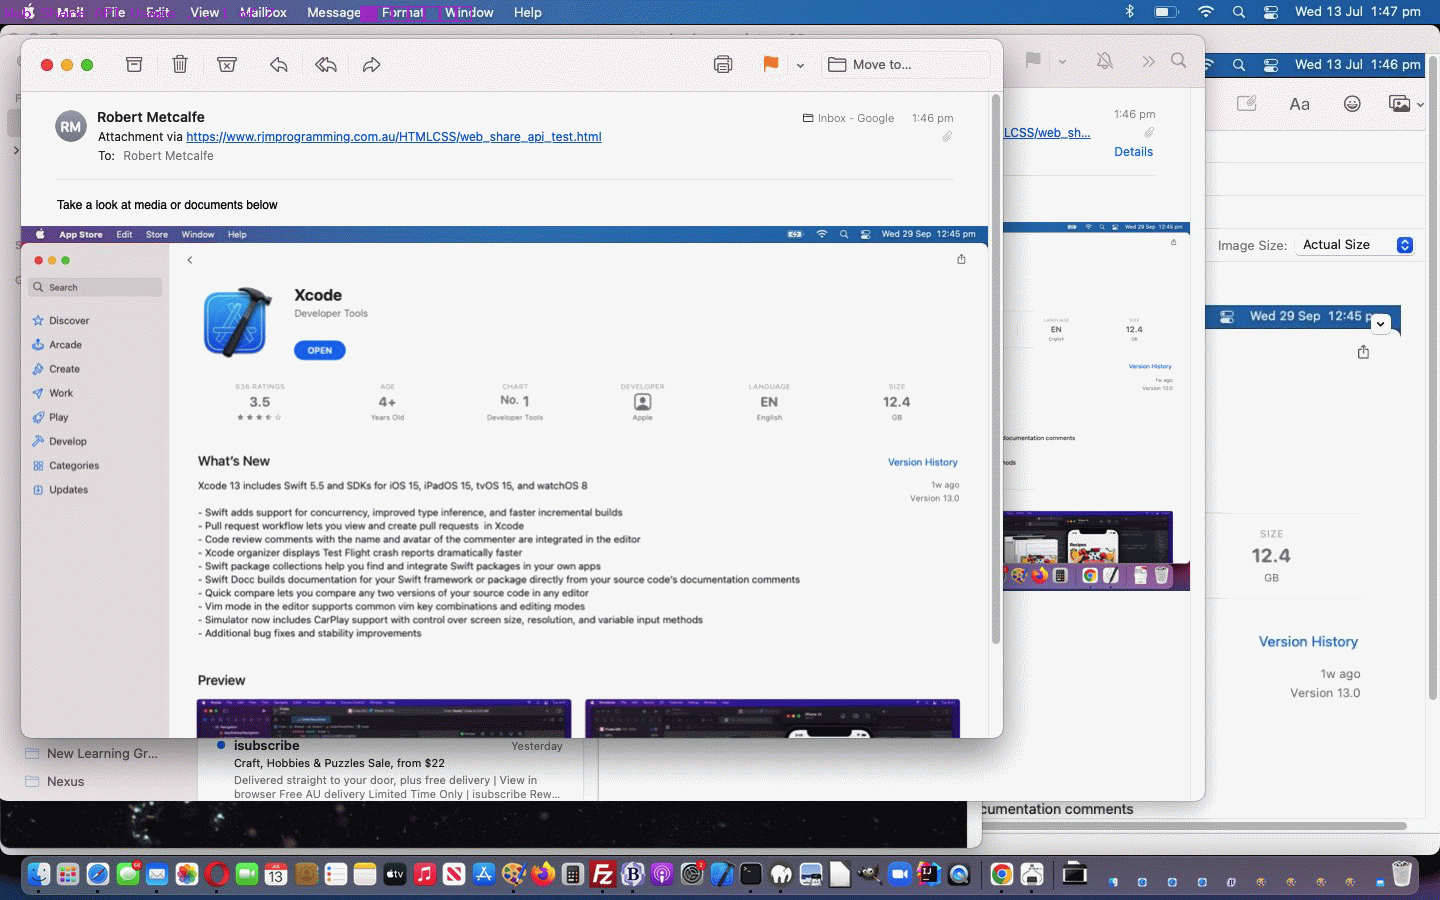This screenshot has width=1440, height=900.
Task: Click horizontal scrollbar in compose window
Action: pos(1195,826)
